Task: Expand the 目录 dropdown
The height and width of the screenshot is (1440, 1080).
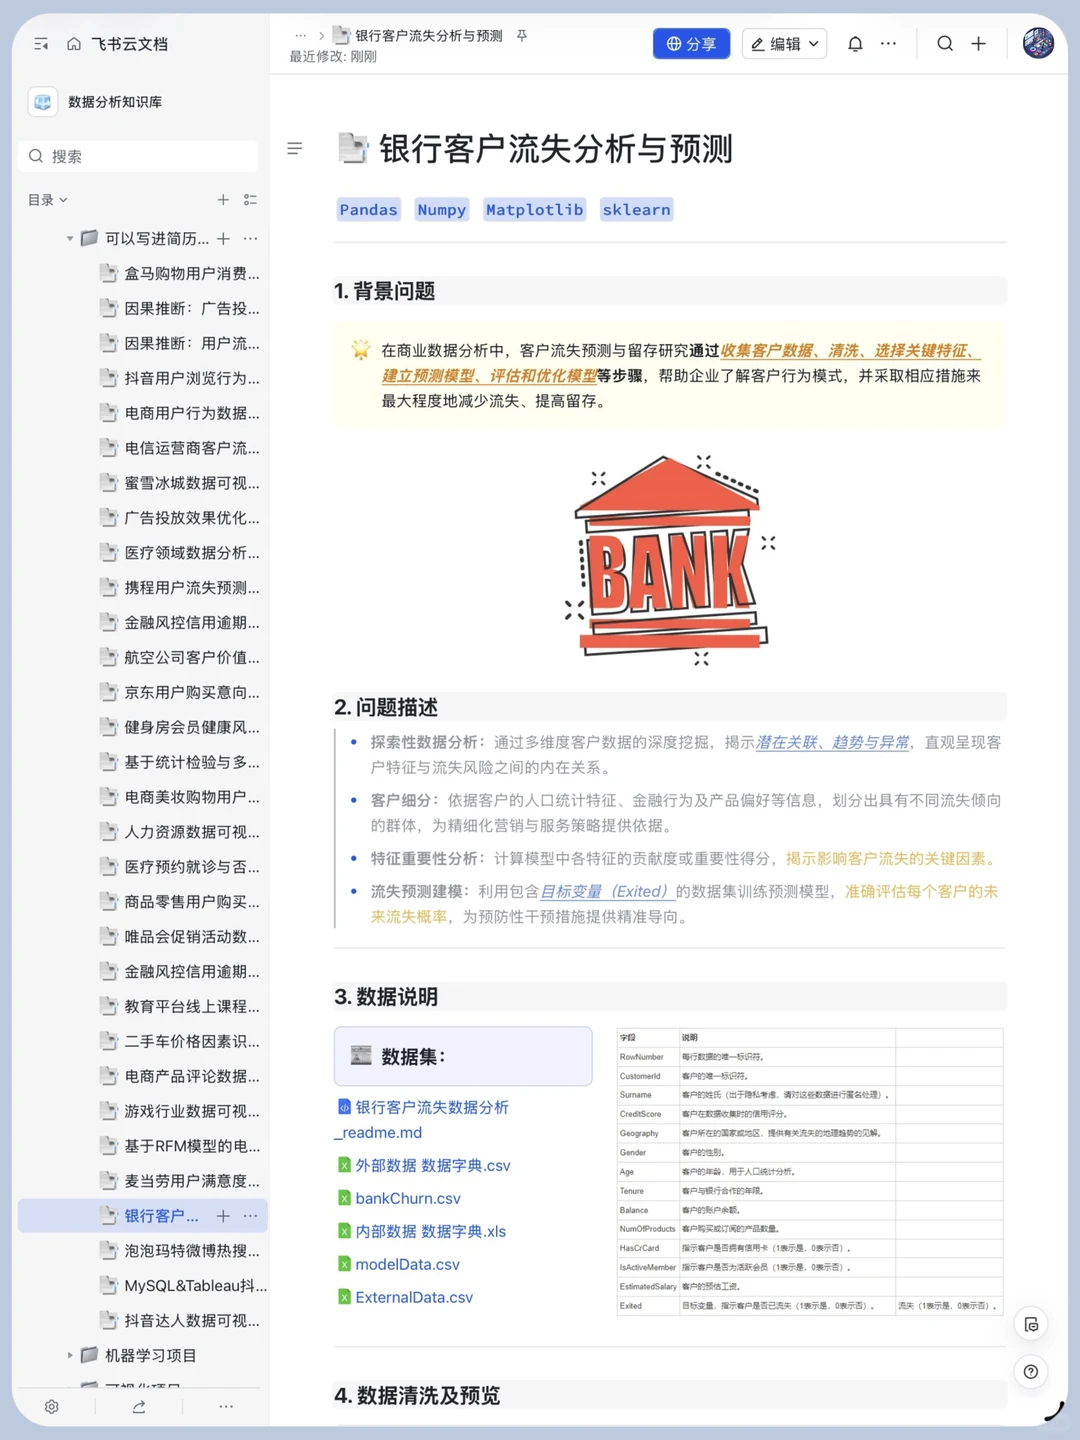Action: pyautogui.click(x=48, y=200)
